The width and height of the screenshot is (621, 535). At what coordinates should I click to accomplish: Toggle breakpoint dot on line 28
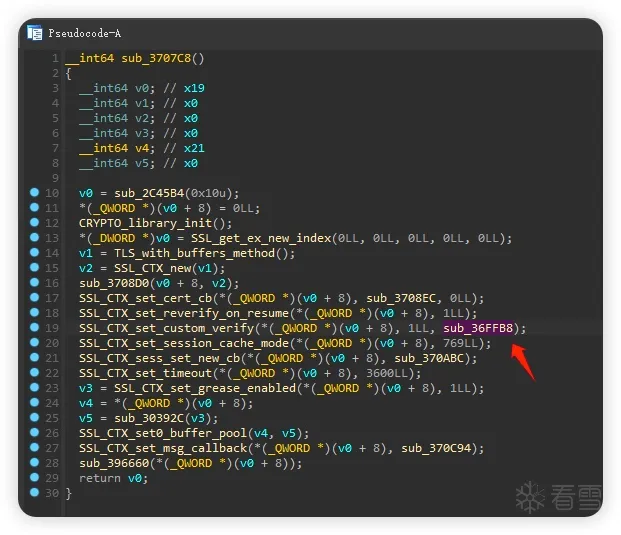(x=34, y=463)
